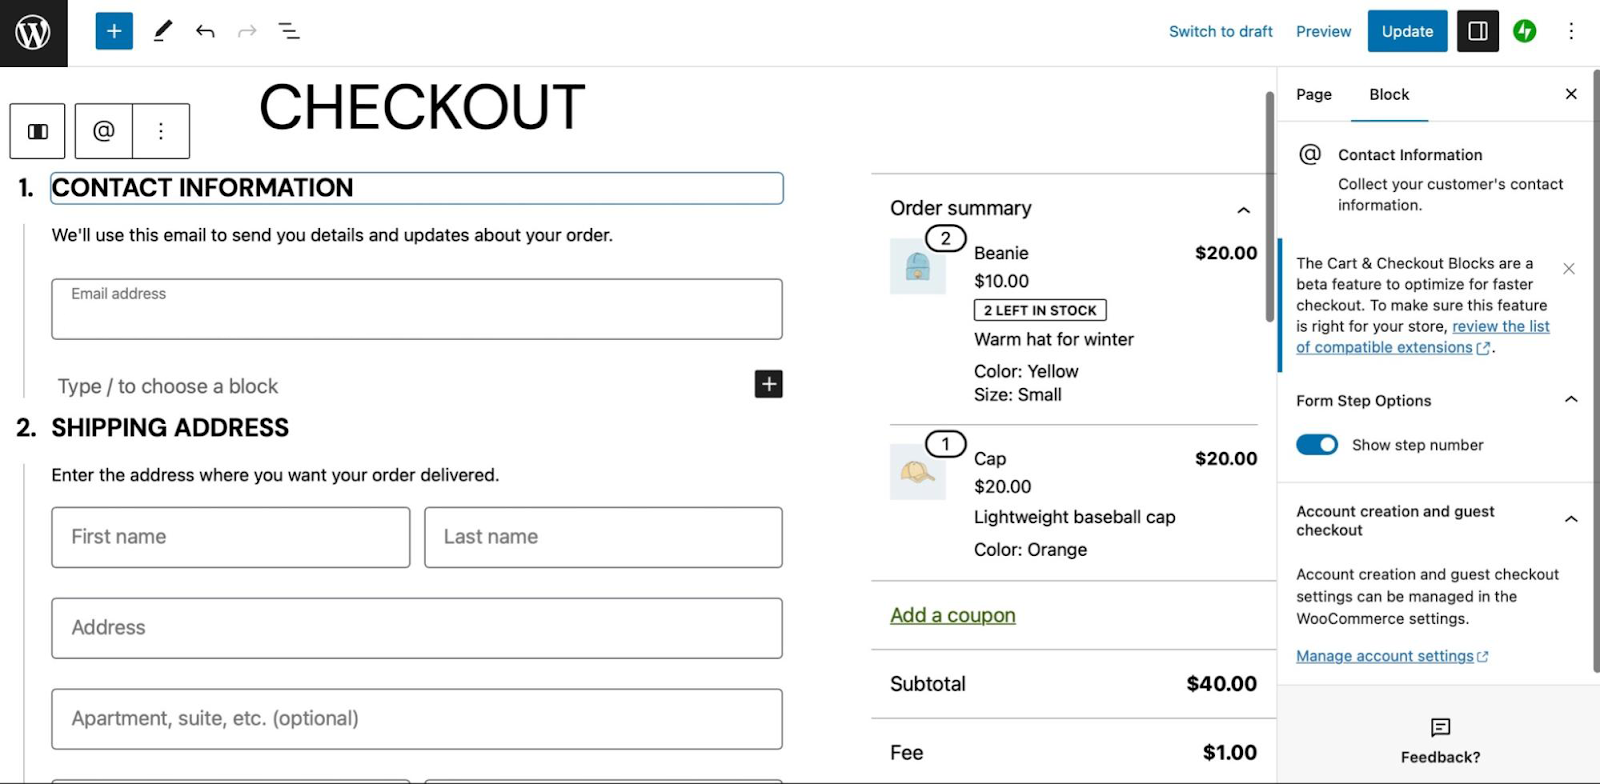
Task: Click the Add a coupon link
Action: coord(952,616)
